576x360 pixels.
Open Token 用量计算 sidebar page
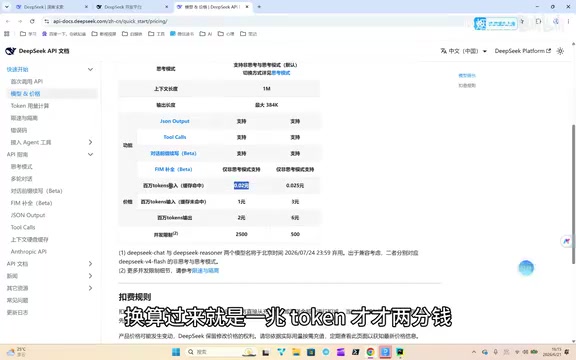tap(30, 106)
